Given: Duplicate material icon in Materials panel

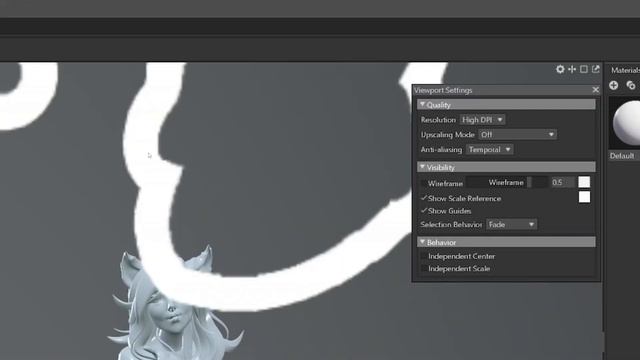Looking at the screenshot, I should pyautogui.click(x=631, y=85).
